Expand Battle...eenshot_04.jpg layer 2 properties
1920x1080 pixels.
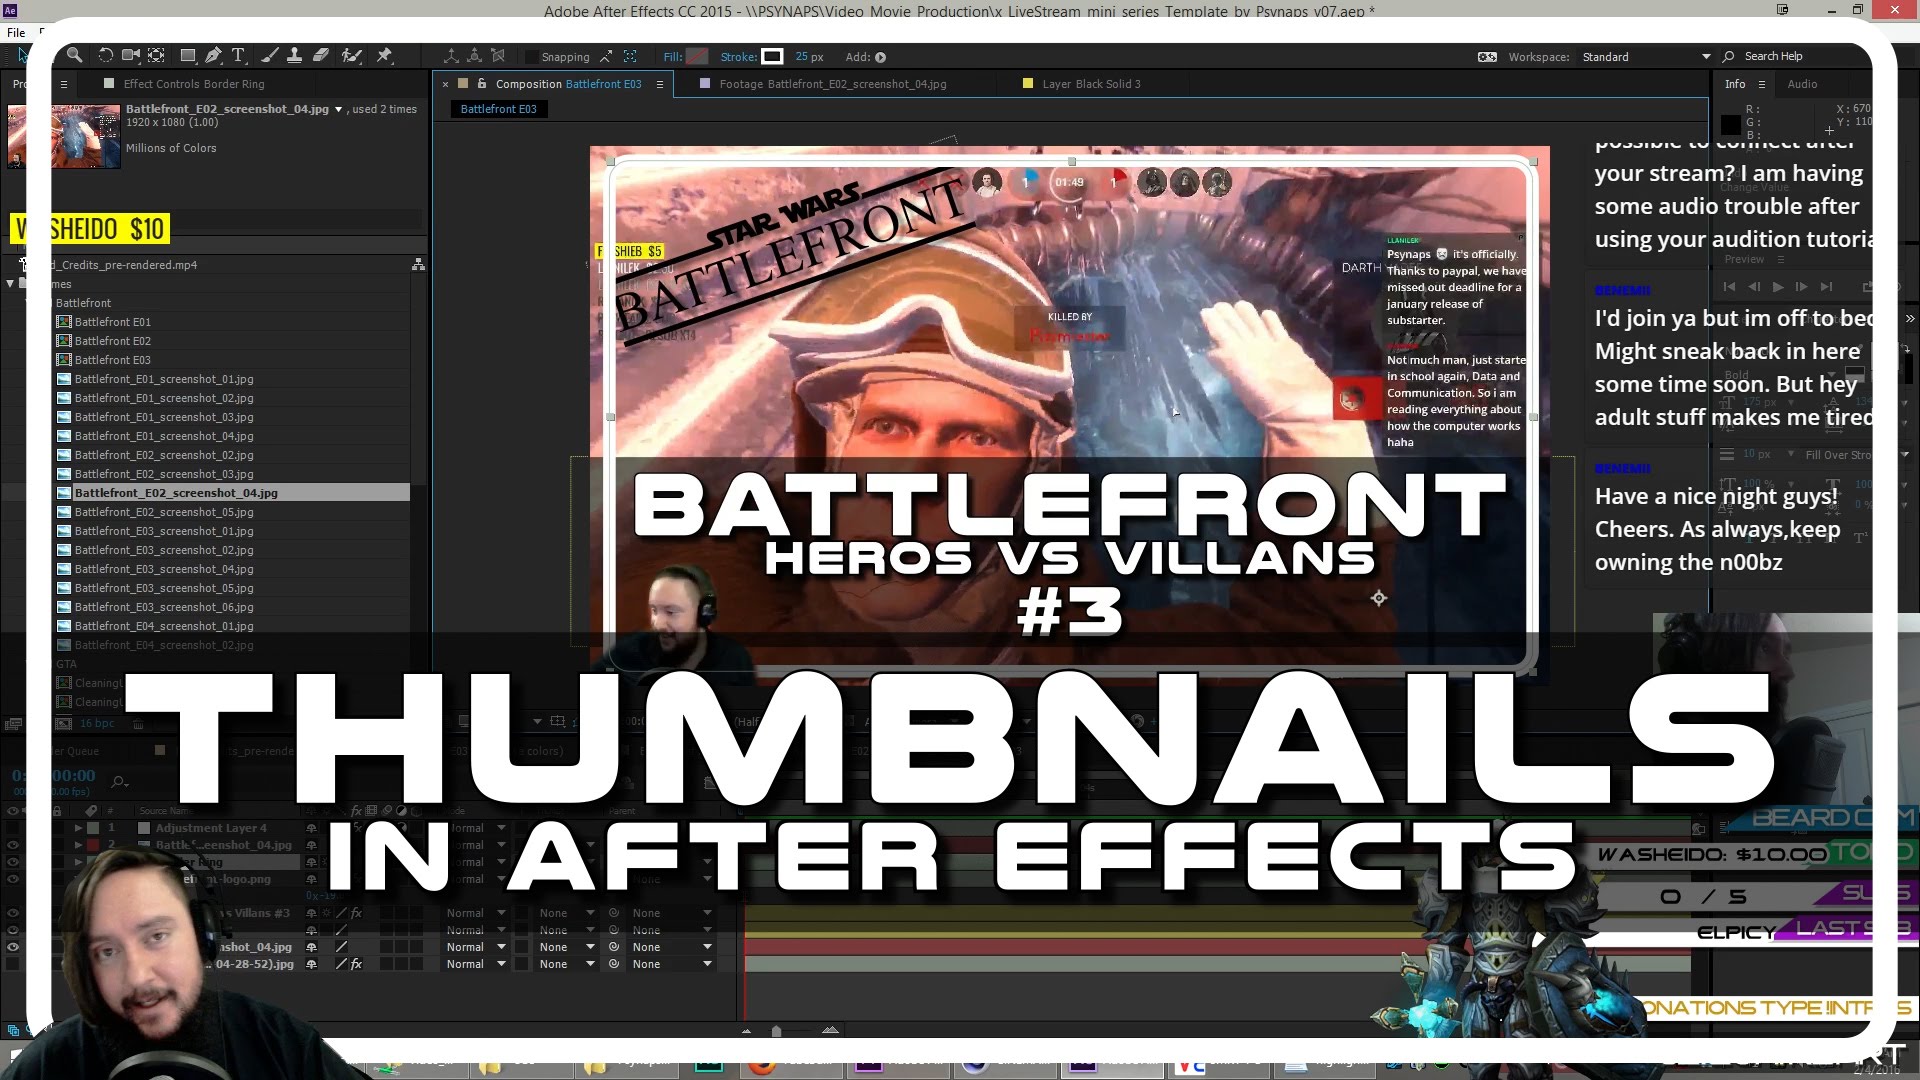coord(78,845)
